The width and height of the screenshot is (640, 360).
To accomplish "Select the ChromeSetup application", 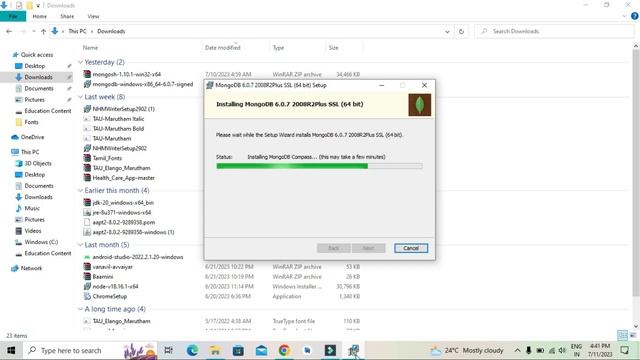I will (109, 296).
